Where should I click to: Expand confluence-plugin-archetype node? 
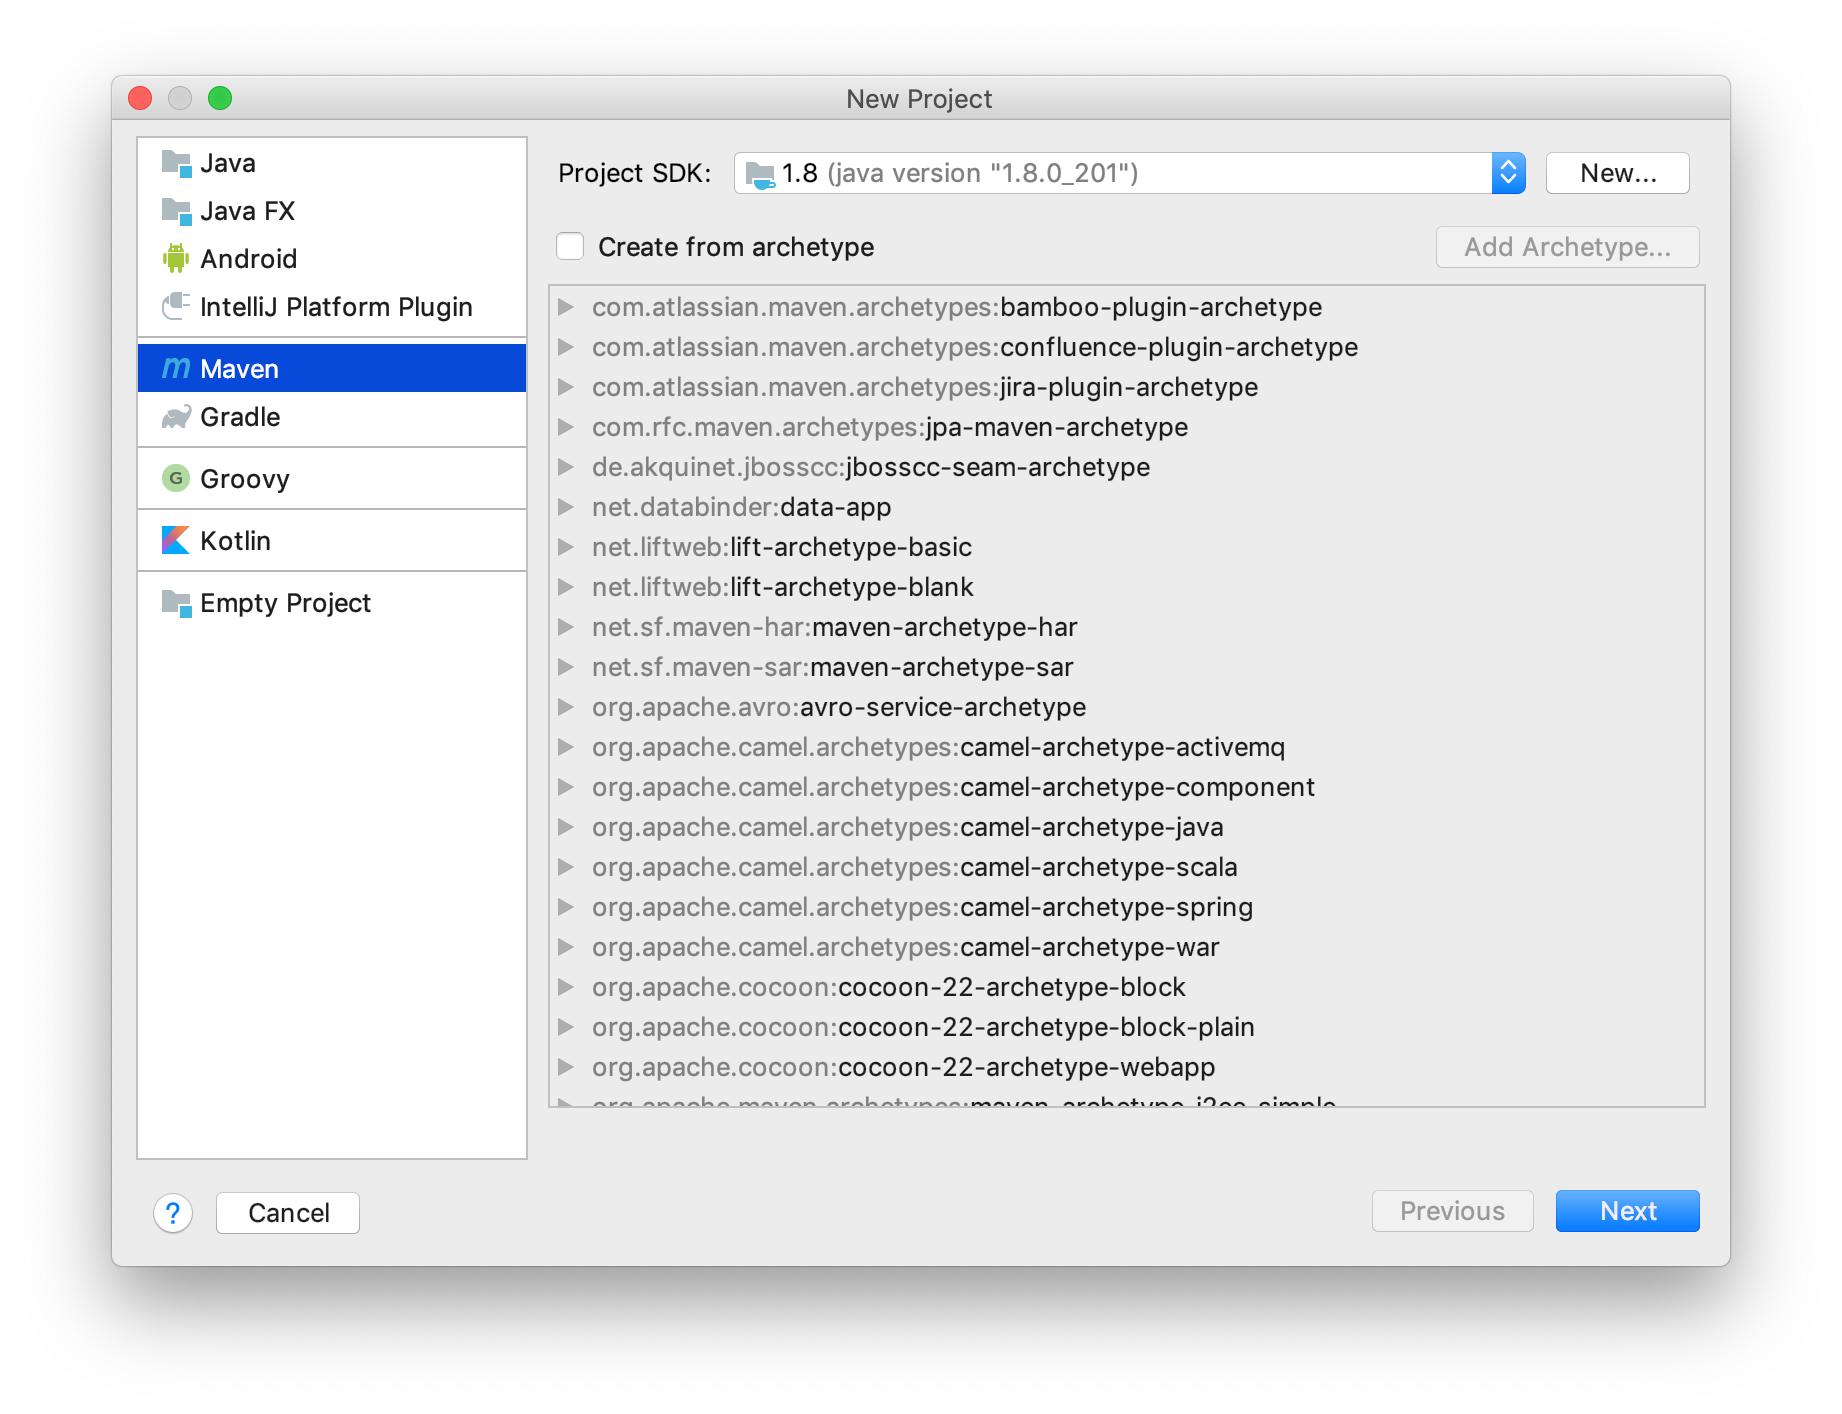566,346
